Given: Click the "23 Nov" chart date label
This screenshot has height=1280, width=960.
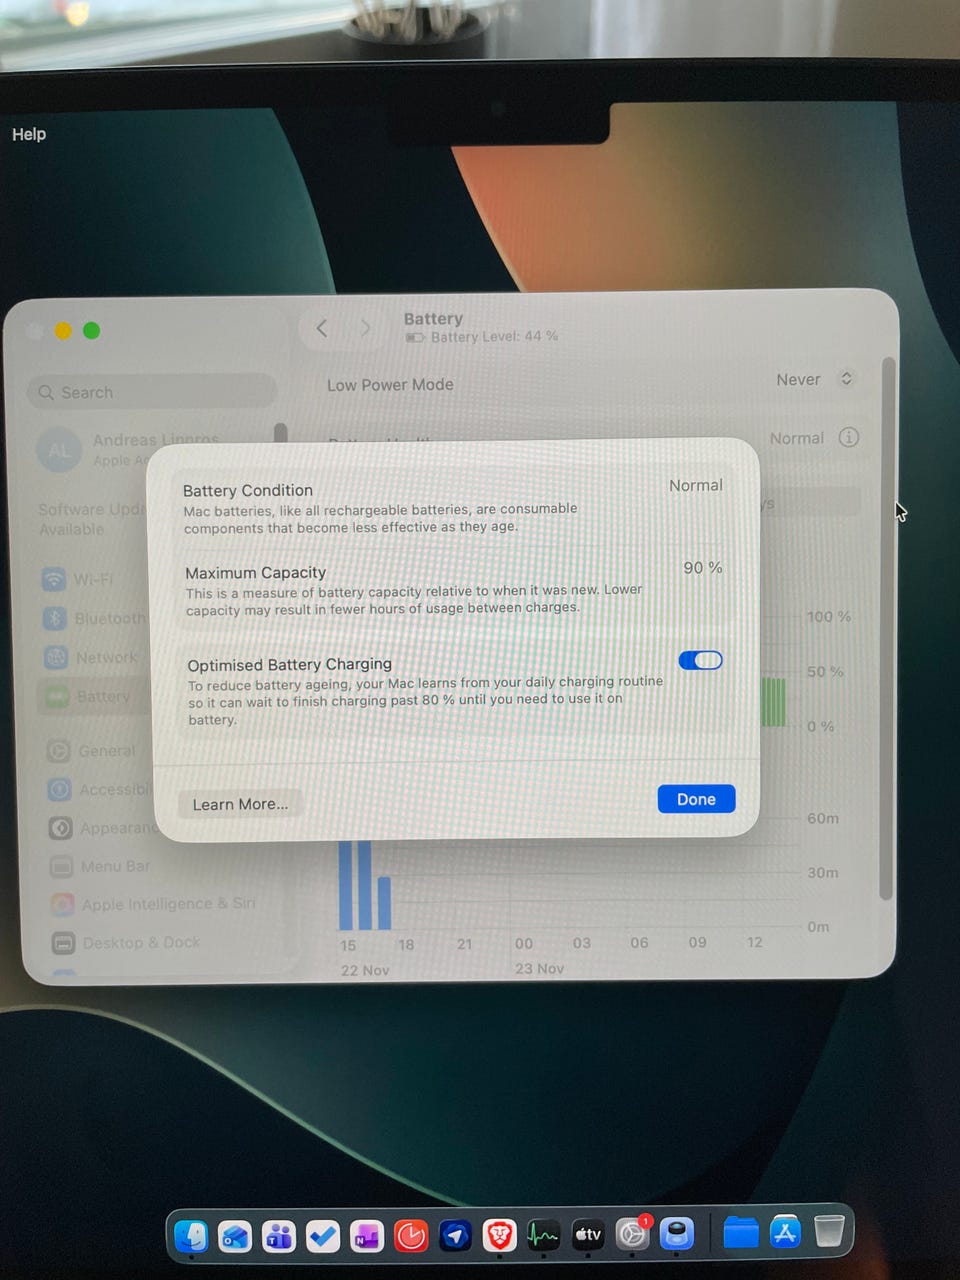Looking at the screenshot, I should 539,968.
